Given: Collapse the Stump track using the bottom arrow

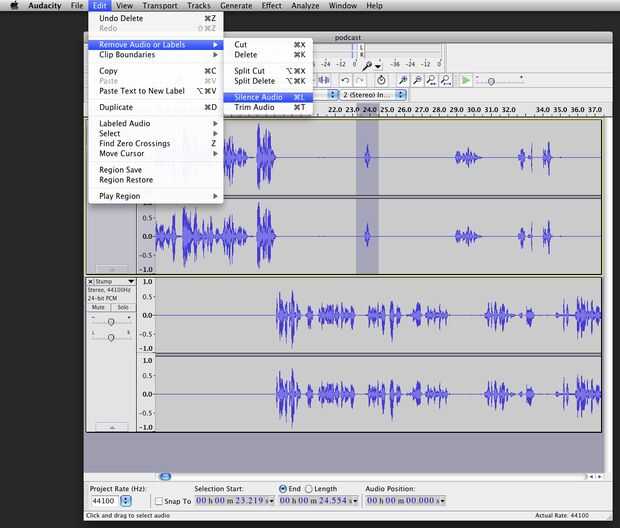Looking at the screenshot, I should point(111,427).
